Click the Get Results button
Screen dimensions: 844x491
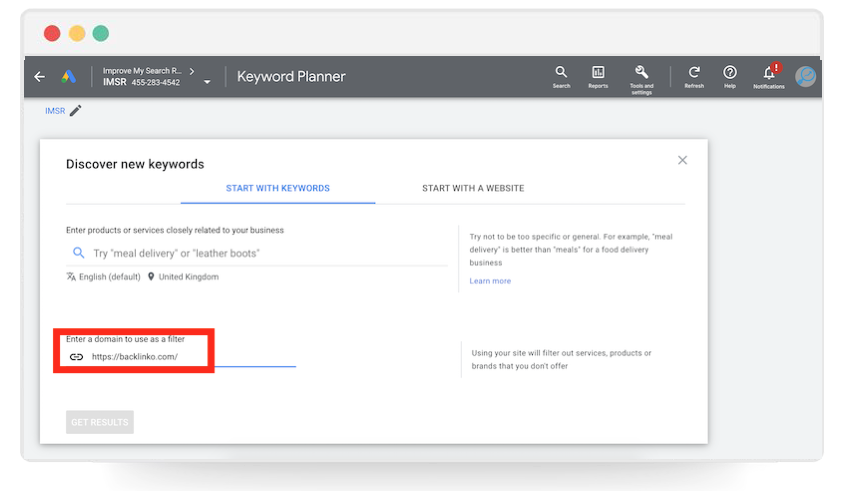pyautogui.click(x=100, y=422)
